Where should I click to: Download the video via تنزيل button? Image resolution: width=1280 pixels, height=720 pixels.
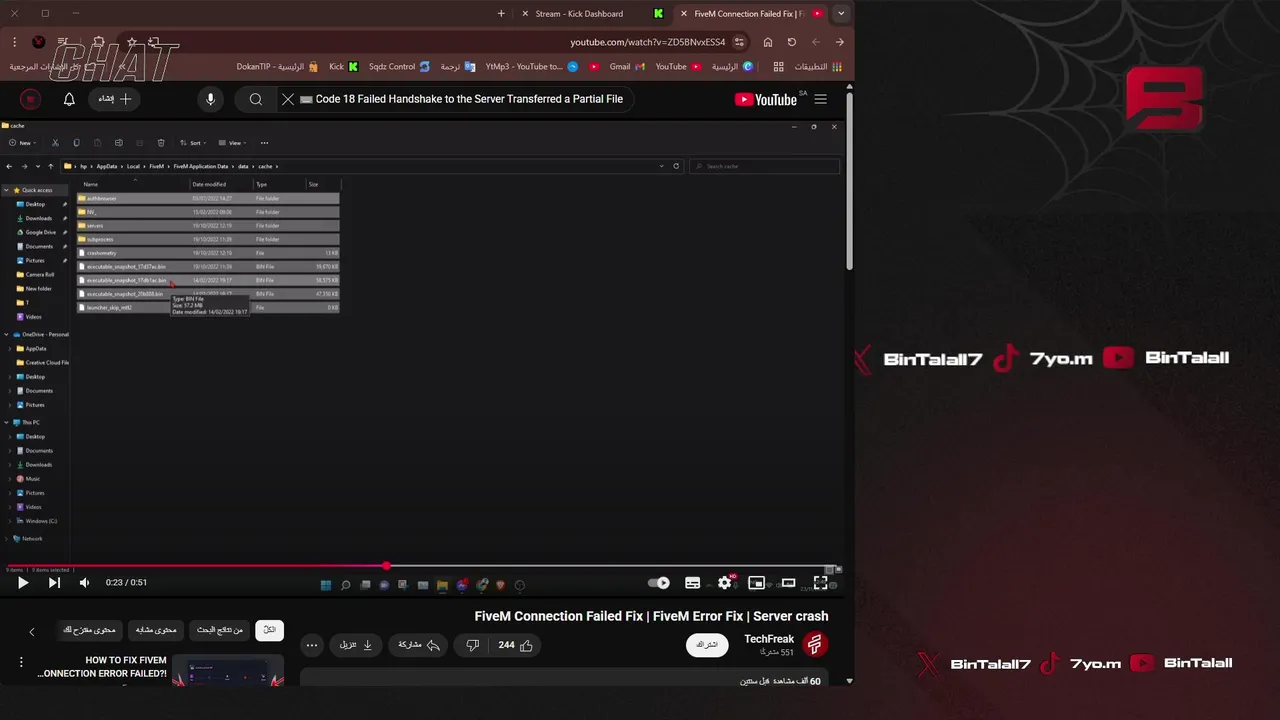[x=356, y=645]
